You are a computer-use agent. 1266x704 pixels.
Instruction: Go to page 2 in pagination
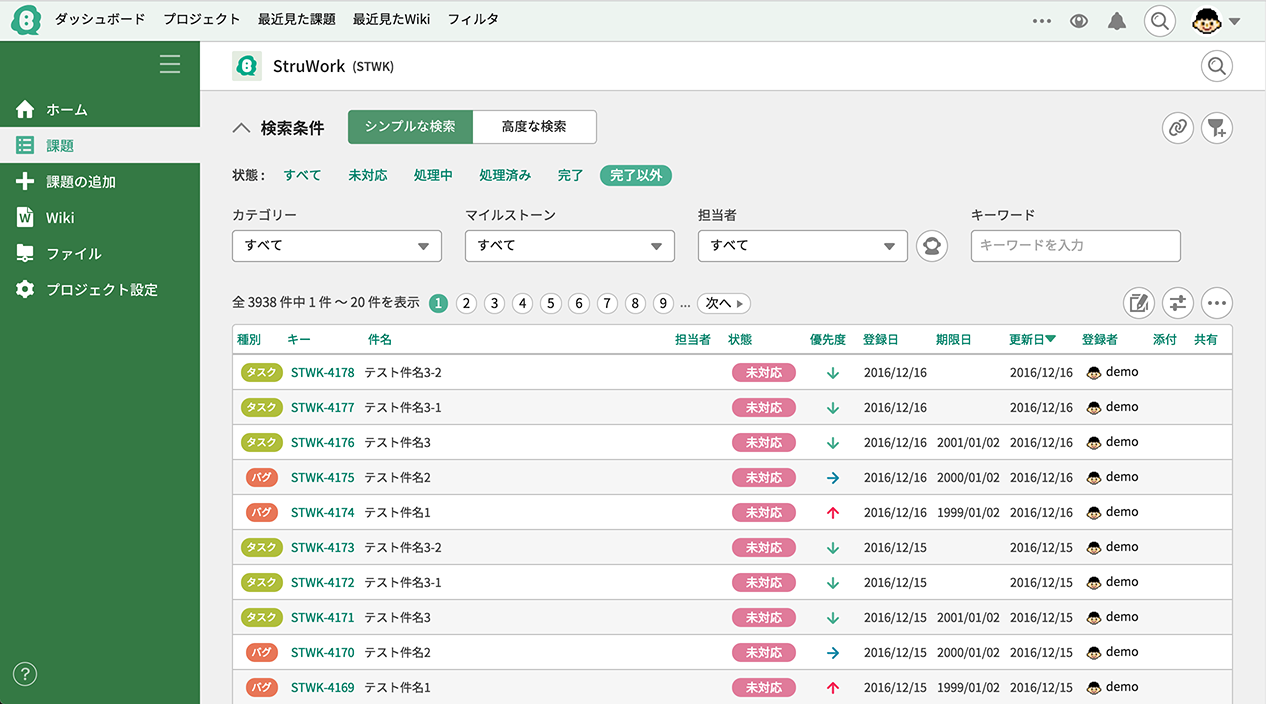coord(466,303)
